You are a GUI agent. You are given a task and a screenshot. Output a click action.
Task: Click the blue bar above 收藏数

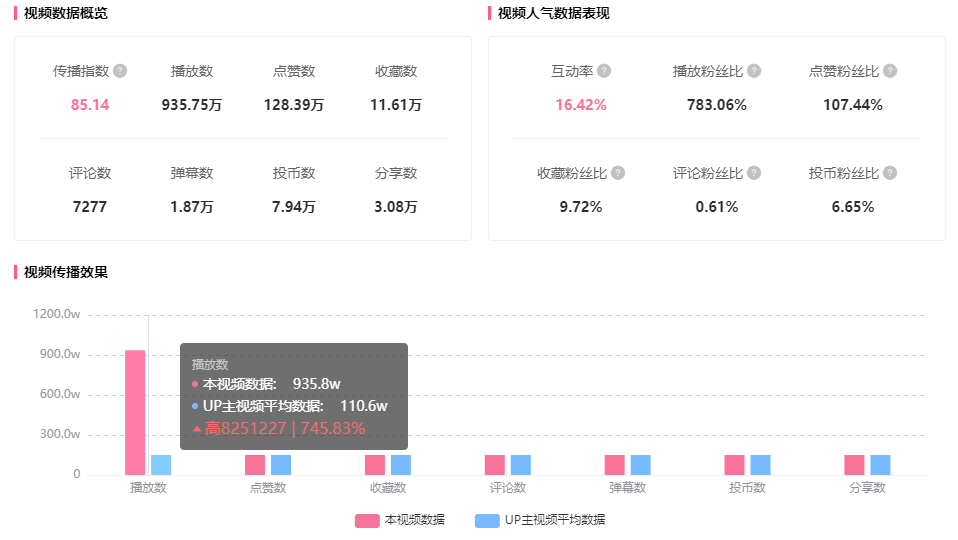coord(401,465)
